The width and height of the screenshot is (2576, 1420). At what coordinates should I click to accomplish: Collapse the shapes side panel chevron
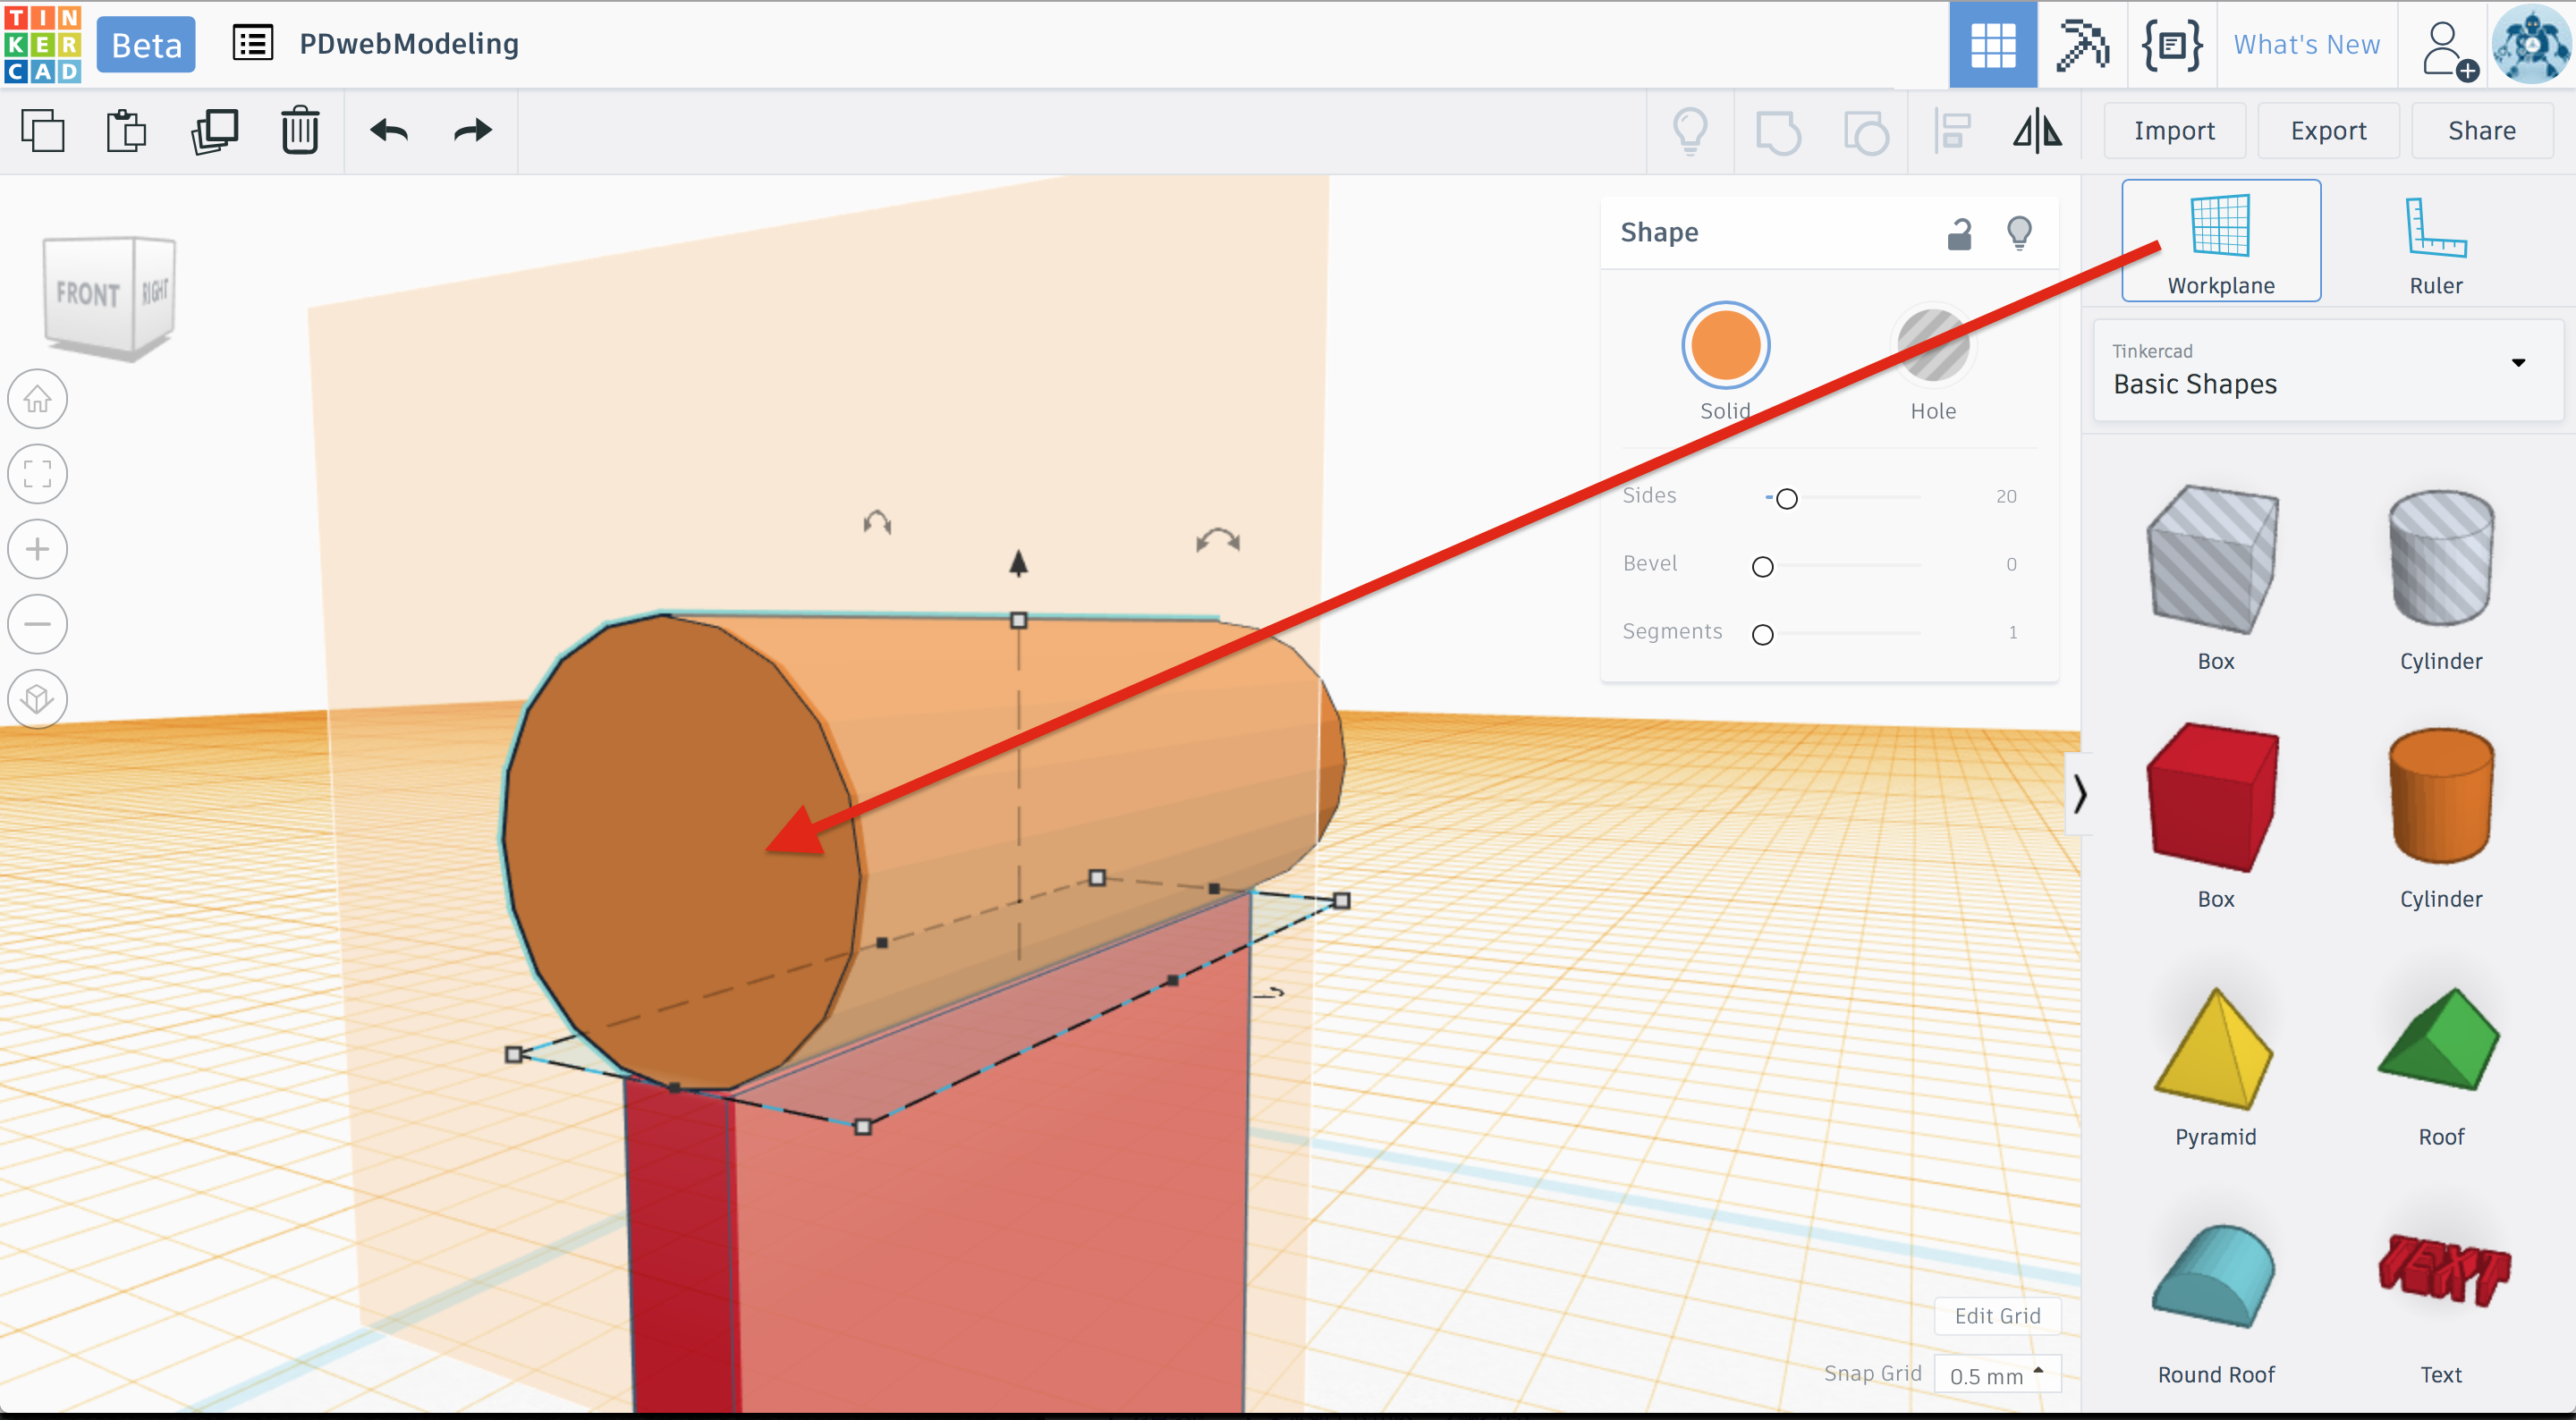click(2079, 794)
